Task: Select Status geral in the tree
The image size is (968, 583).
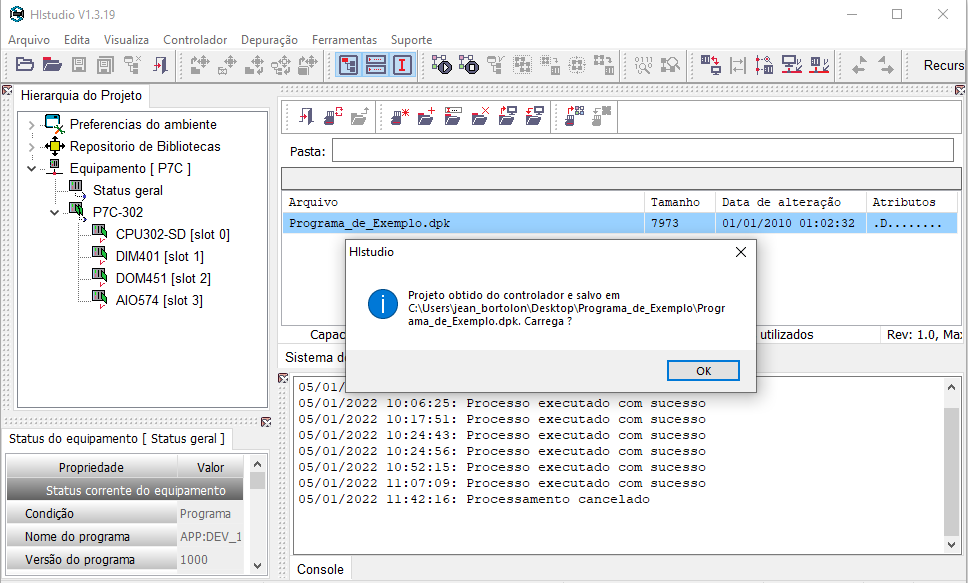Action: (128, 190)
